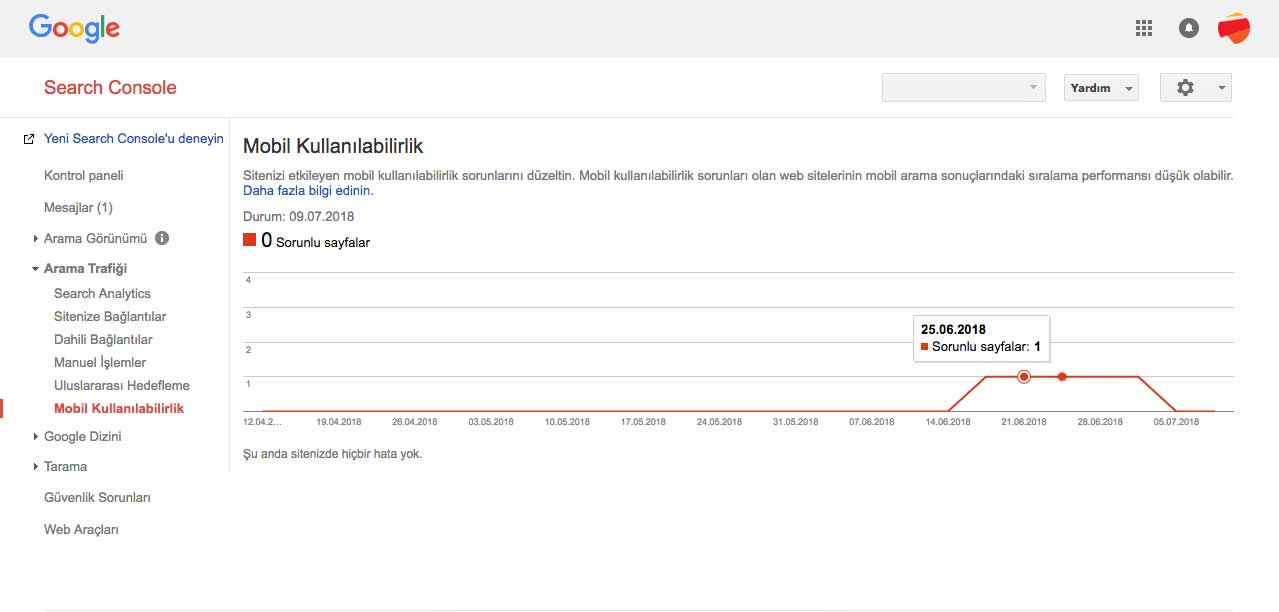Click the Daha fazla bilgi edinin link
The width and height of the screenshot is (1279, 612).
pyautogui.click(x=308, y=190)
